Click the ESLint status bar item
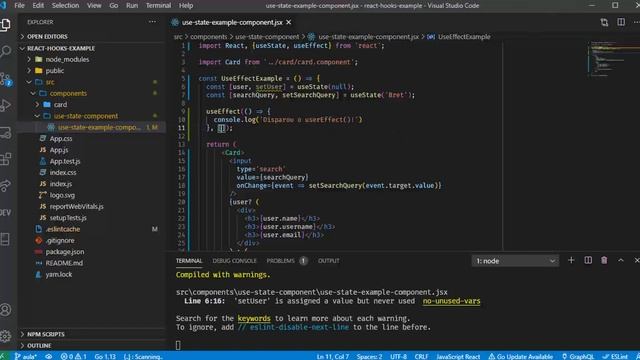The image size is (640, 360). 616,356
